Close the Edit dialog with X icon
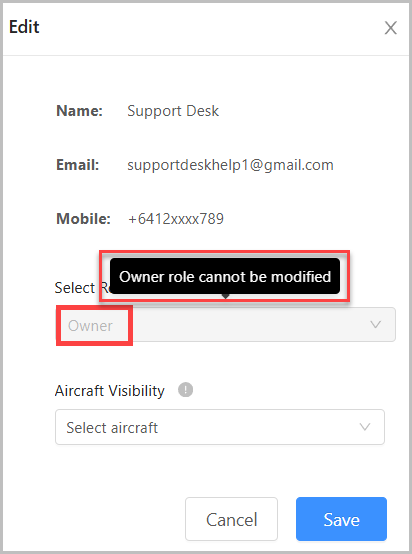 390,28
